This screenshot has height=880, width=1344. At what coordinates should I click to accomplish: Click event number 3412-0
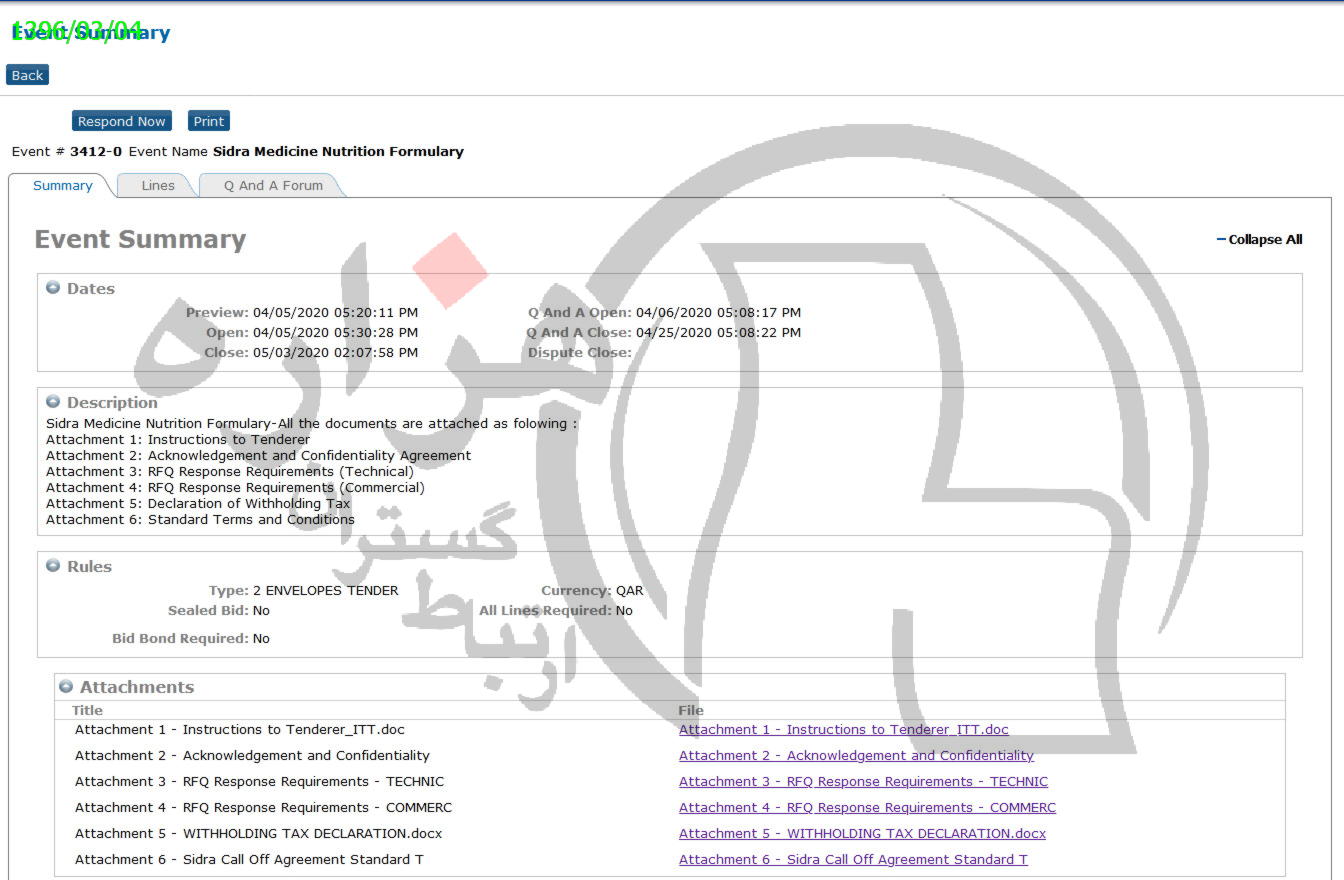[96, 152]
